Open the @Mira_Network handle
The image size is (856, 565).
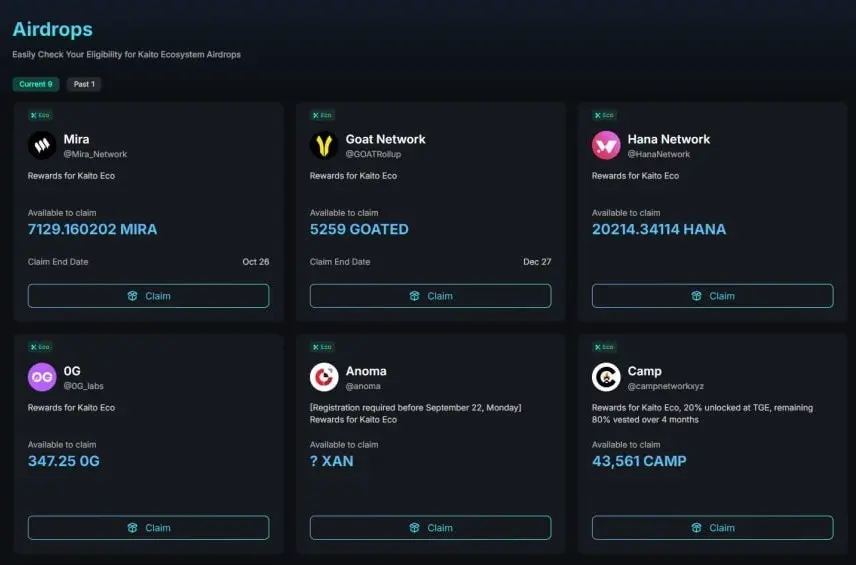95,154
